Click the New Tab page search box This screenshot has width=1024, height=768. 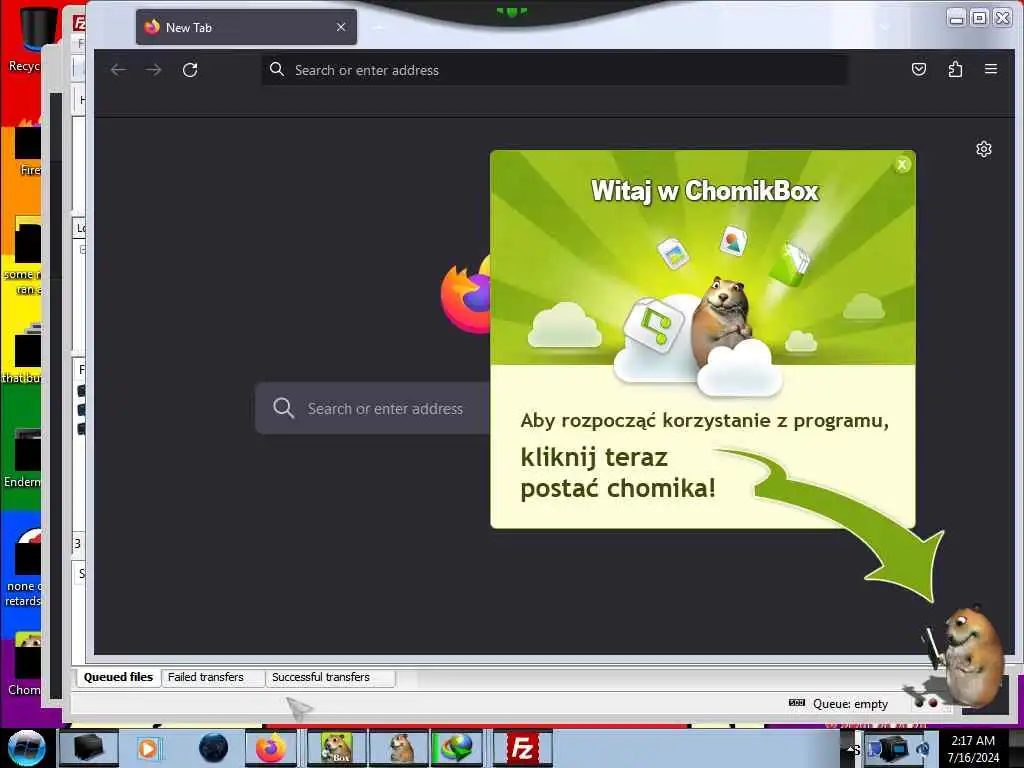(372, 408)
